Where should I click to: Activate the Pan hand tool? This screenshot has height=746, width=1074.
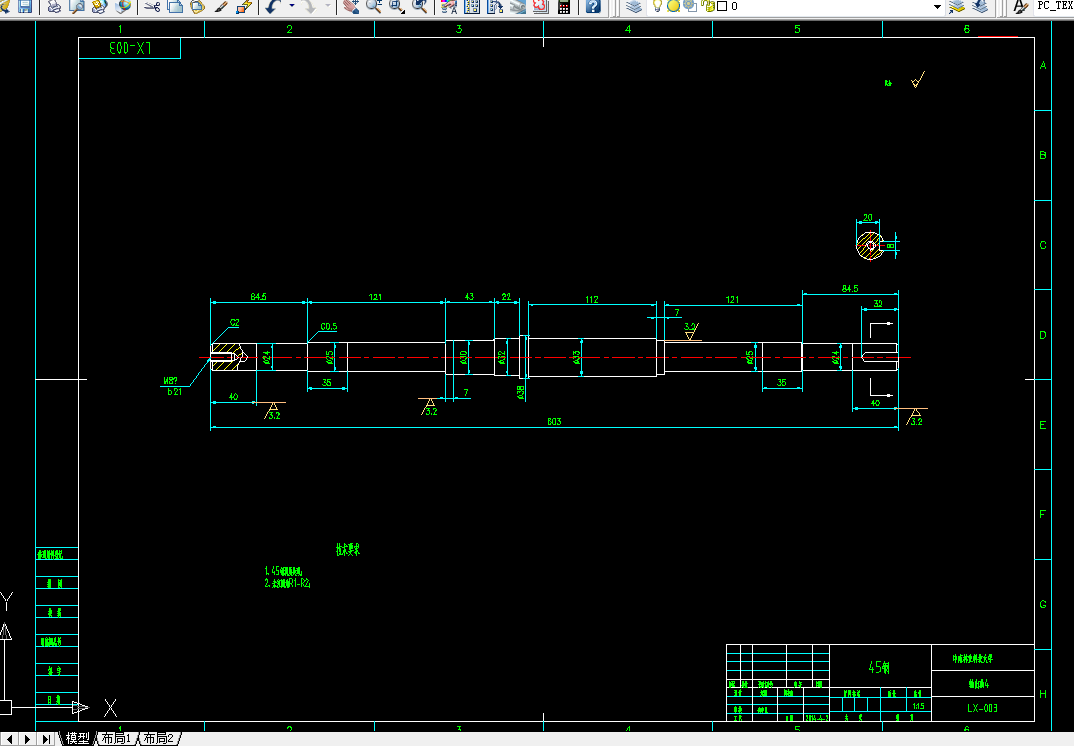351,6
